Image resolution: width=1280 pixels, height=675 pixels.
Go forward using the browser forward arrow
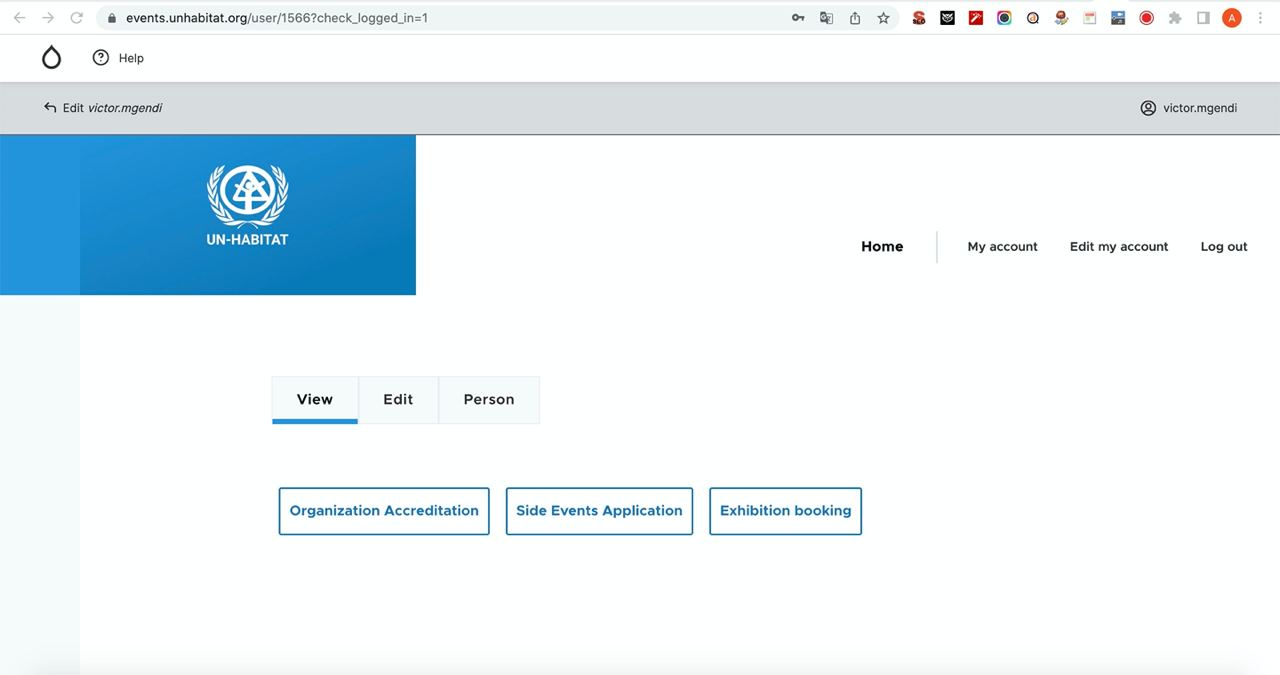tap(48, 18)
